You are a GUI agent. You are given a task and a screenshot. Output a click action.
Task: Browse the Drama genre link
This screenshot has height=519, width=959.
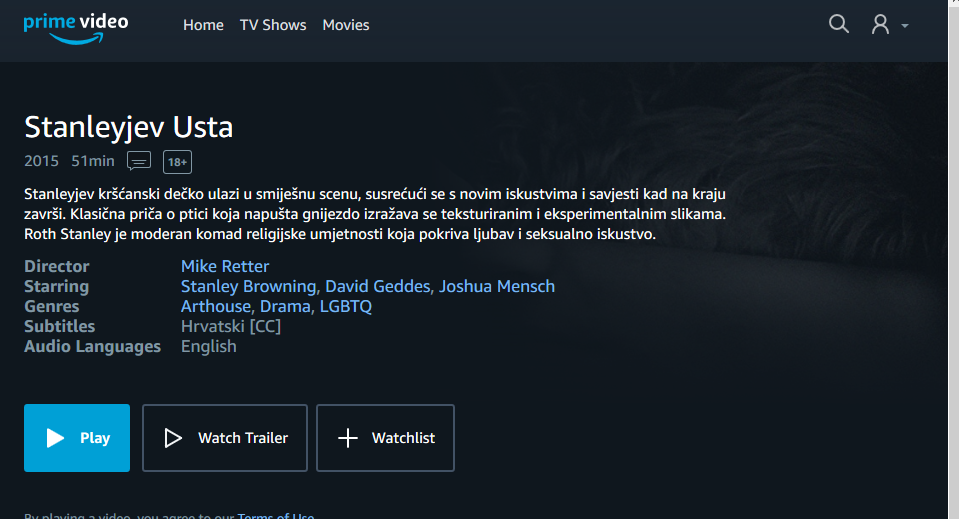point(285,306)
